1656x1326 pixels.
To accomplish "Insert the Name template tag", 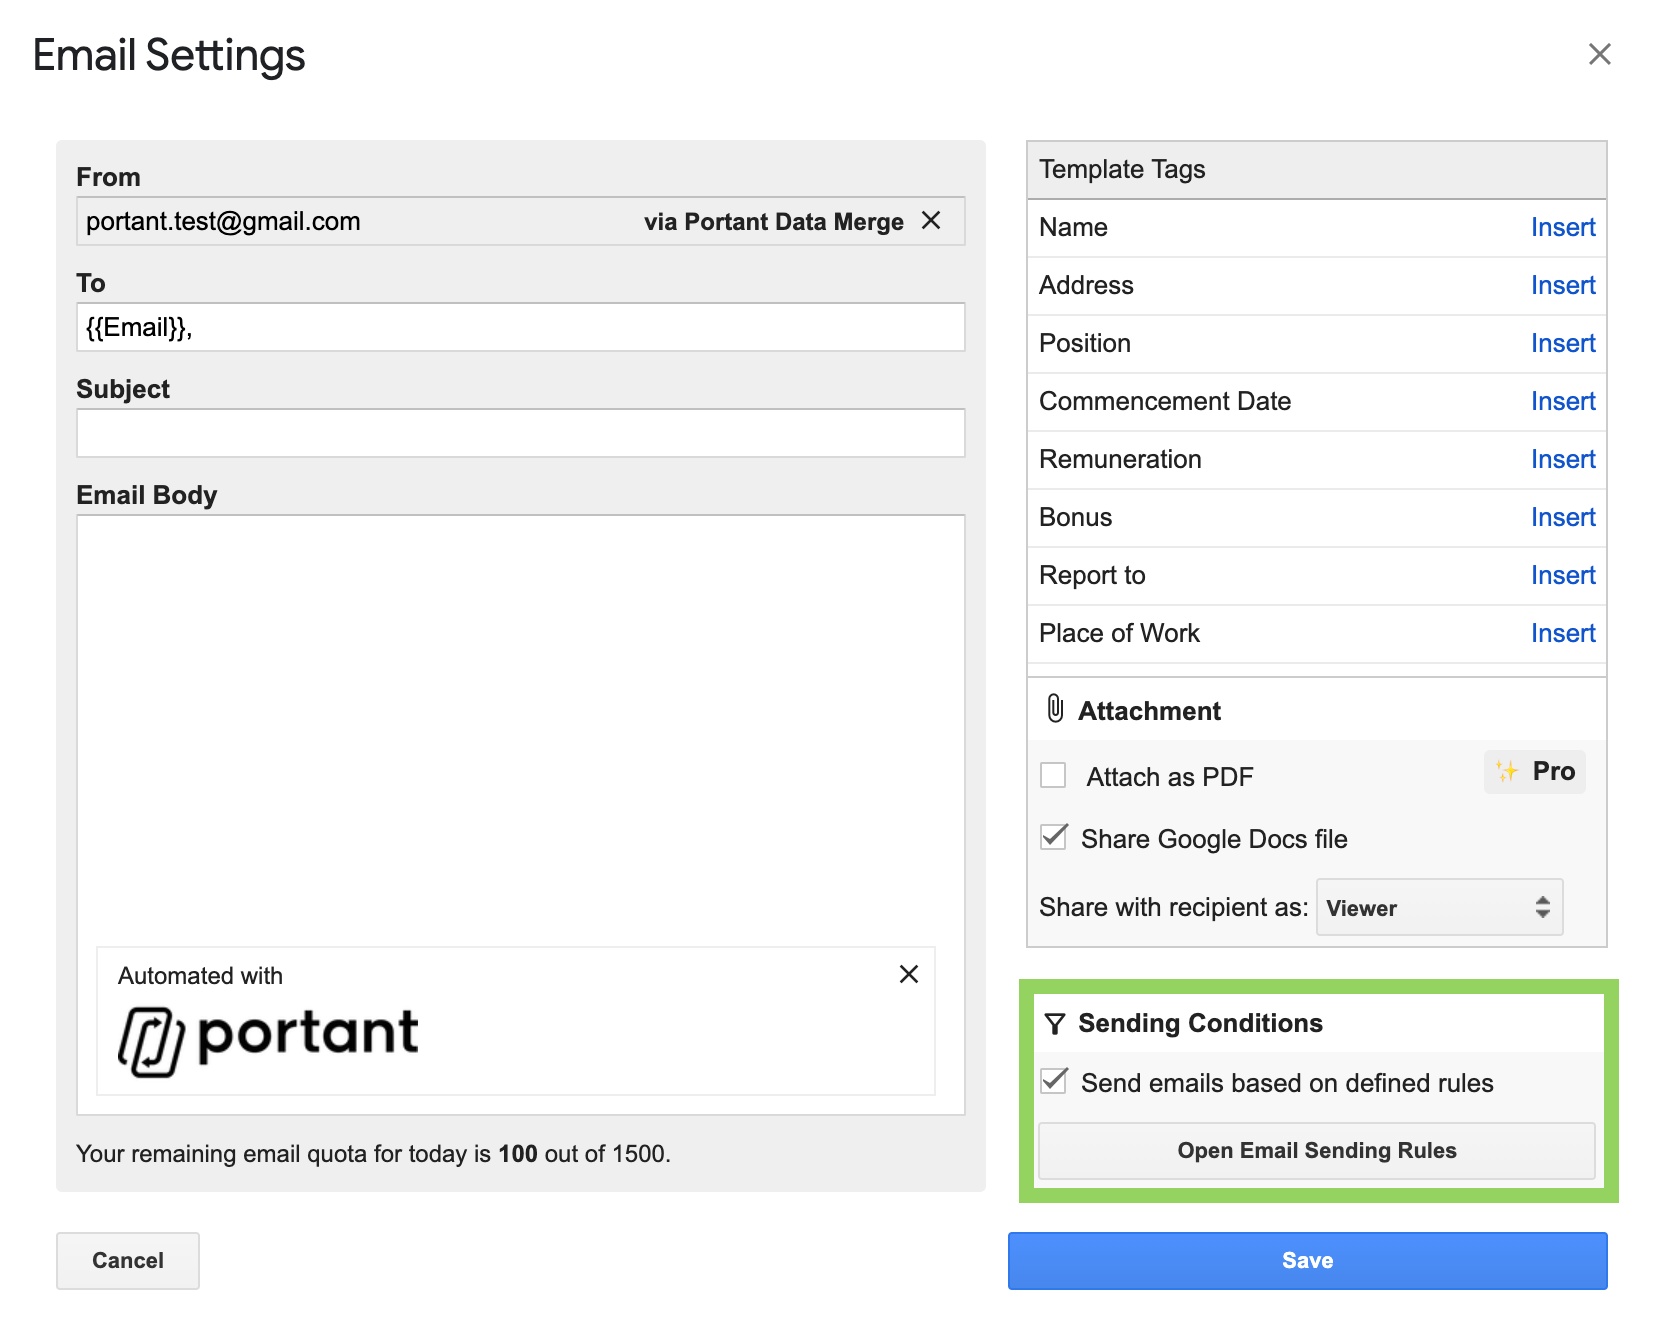I will tap(1562, 227).
